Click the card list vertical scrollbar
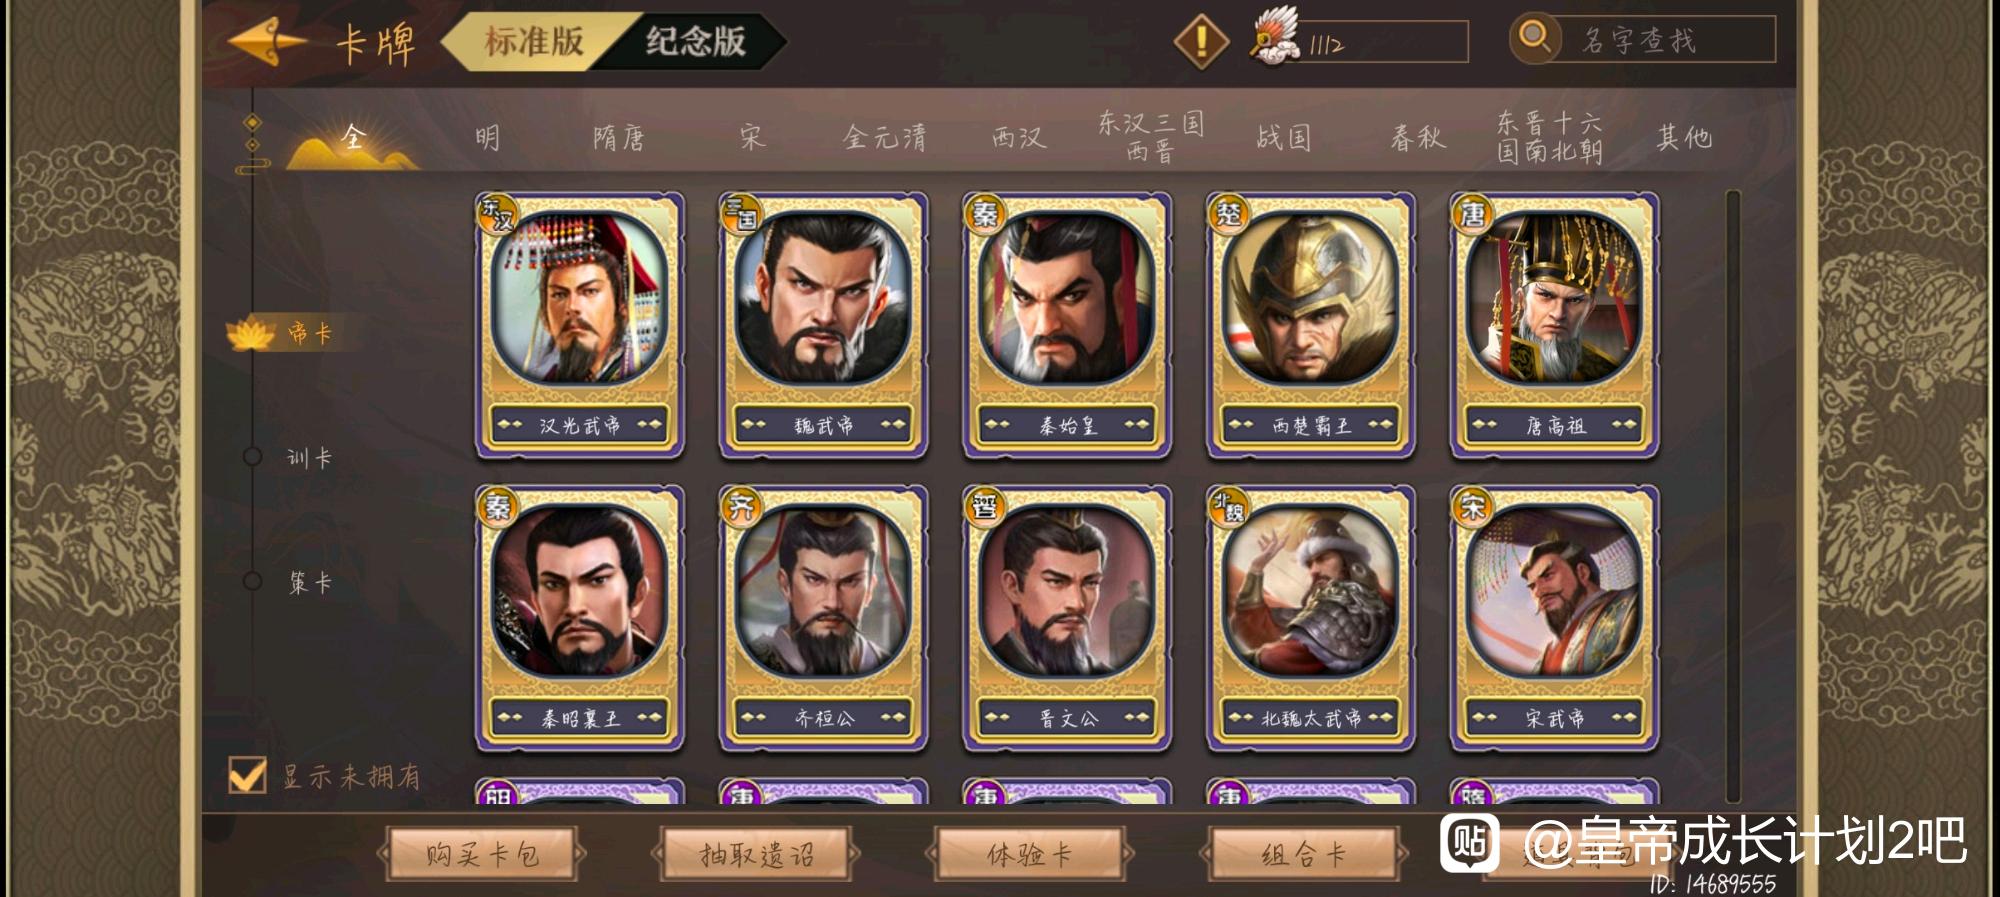 (x=1733, y=495)
